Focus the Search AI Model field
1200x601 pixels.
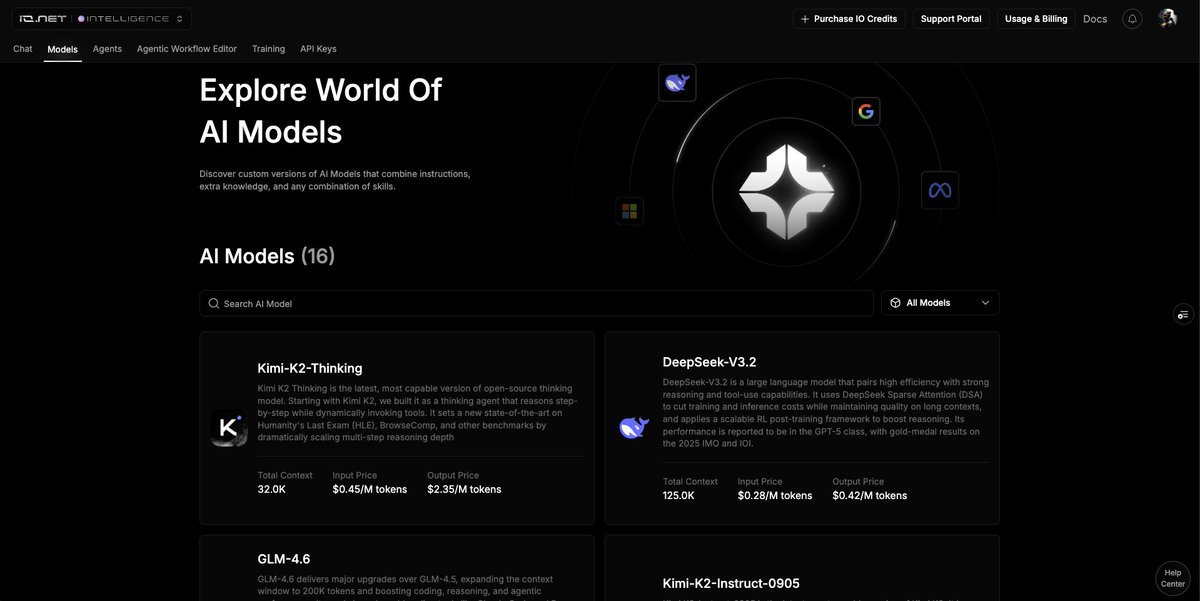[x=537, y=303]
